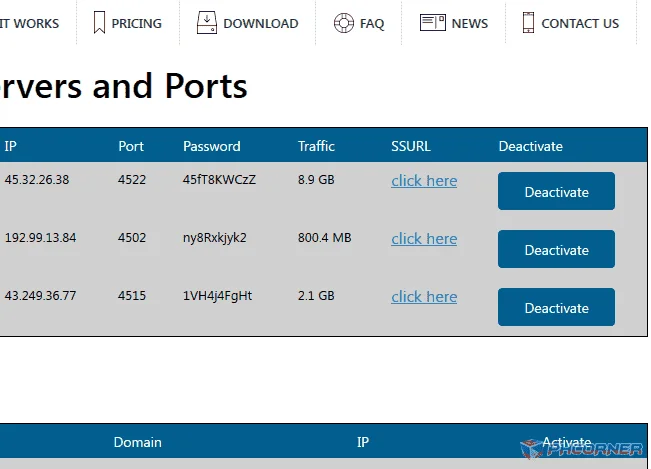Select IP address 192.99.13.84
This screenshot has height=469, width=651.
pyautogui.click(x=40, y=238)
